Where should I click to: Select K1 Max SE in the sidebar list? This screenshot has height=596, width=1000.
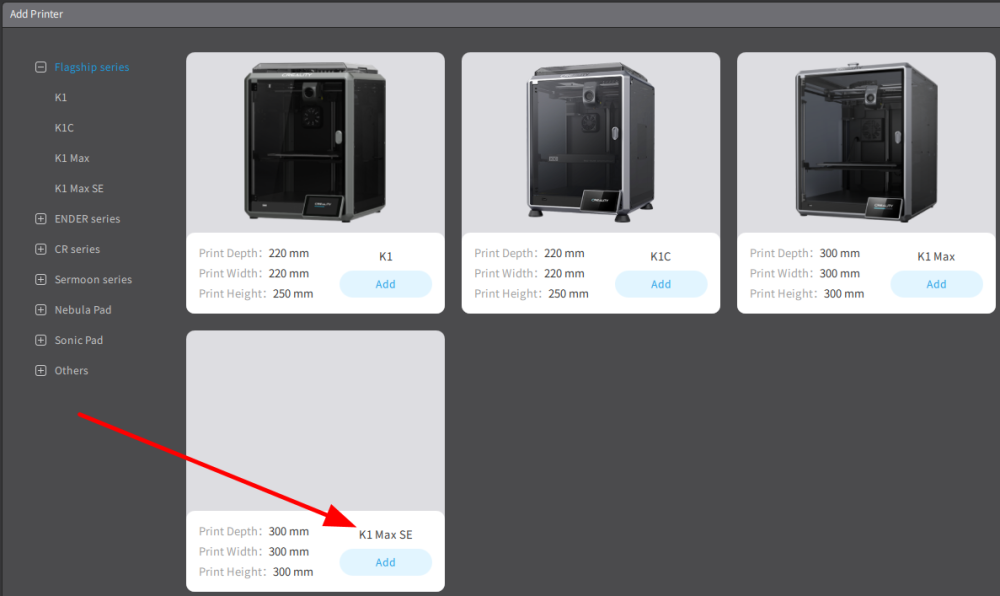[79, 189]
